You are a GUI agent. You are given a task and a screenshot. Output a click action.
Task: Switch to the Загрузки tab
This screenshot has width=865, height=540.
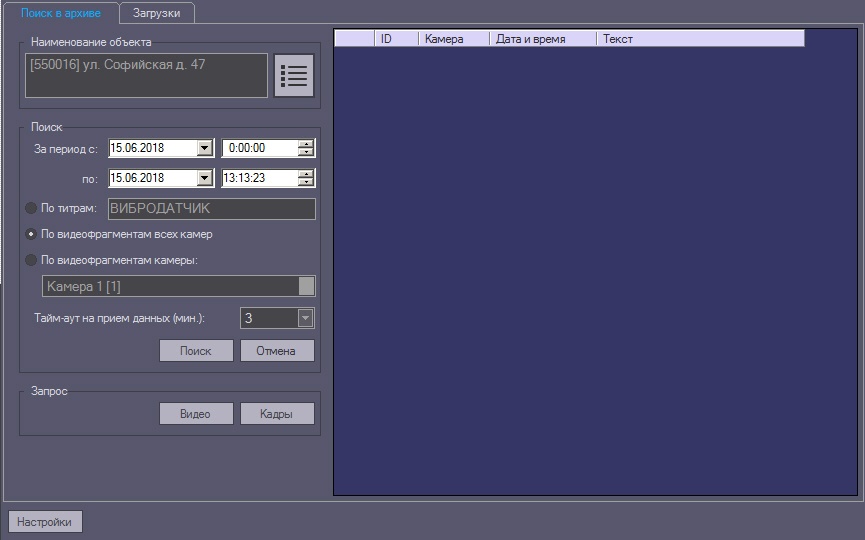[156, 13]
